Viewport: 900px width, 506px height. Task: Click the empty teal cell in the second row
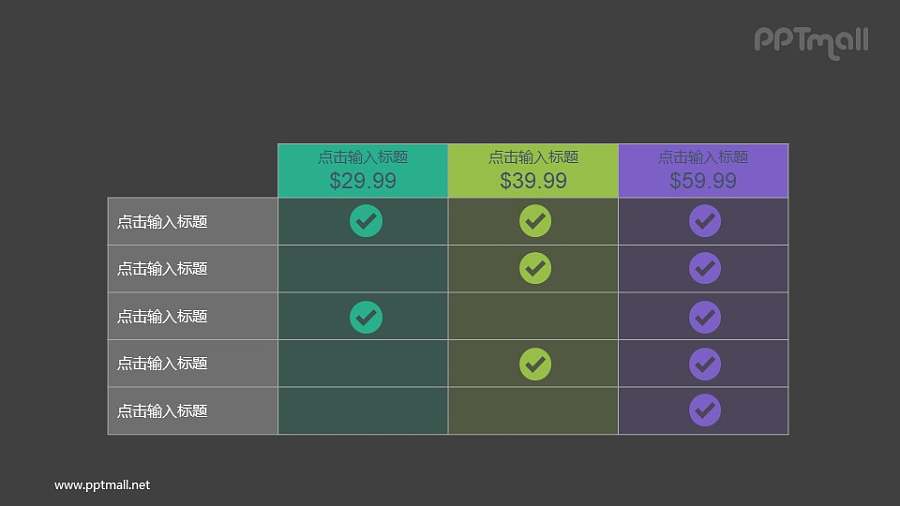pyautogui.click(x=363, y=268)
